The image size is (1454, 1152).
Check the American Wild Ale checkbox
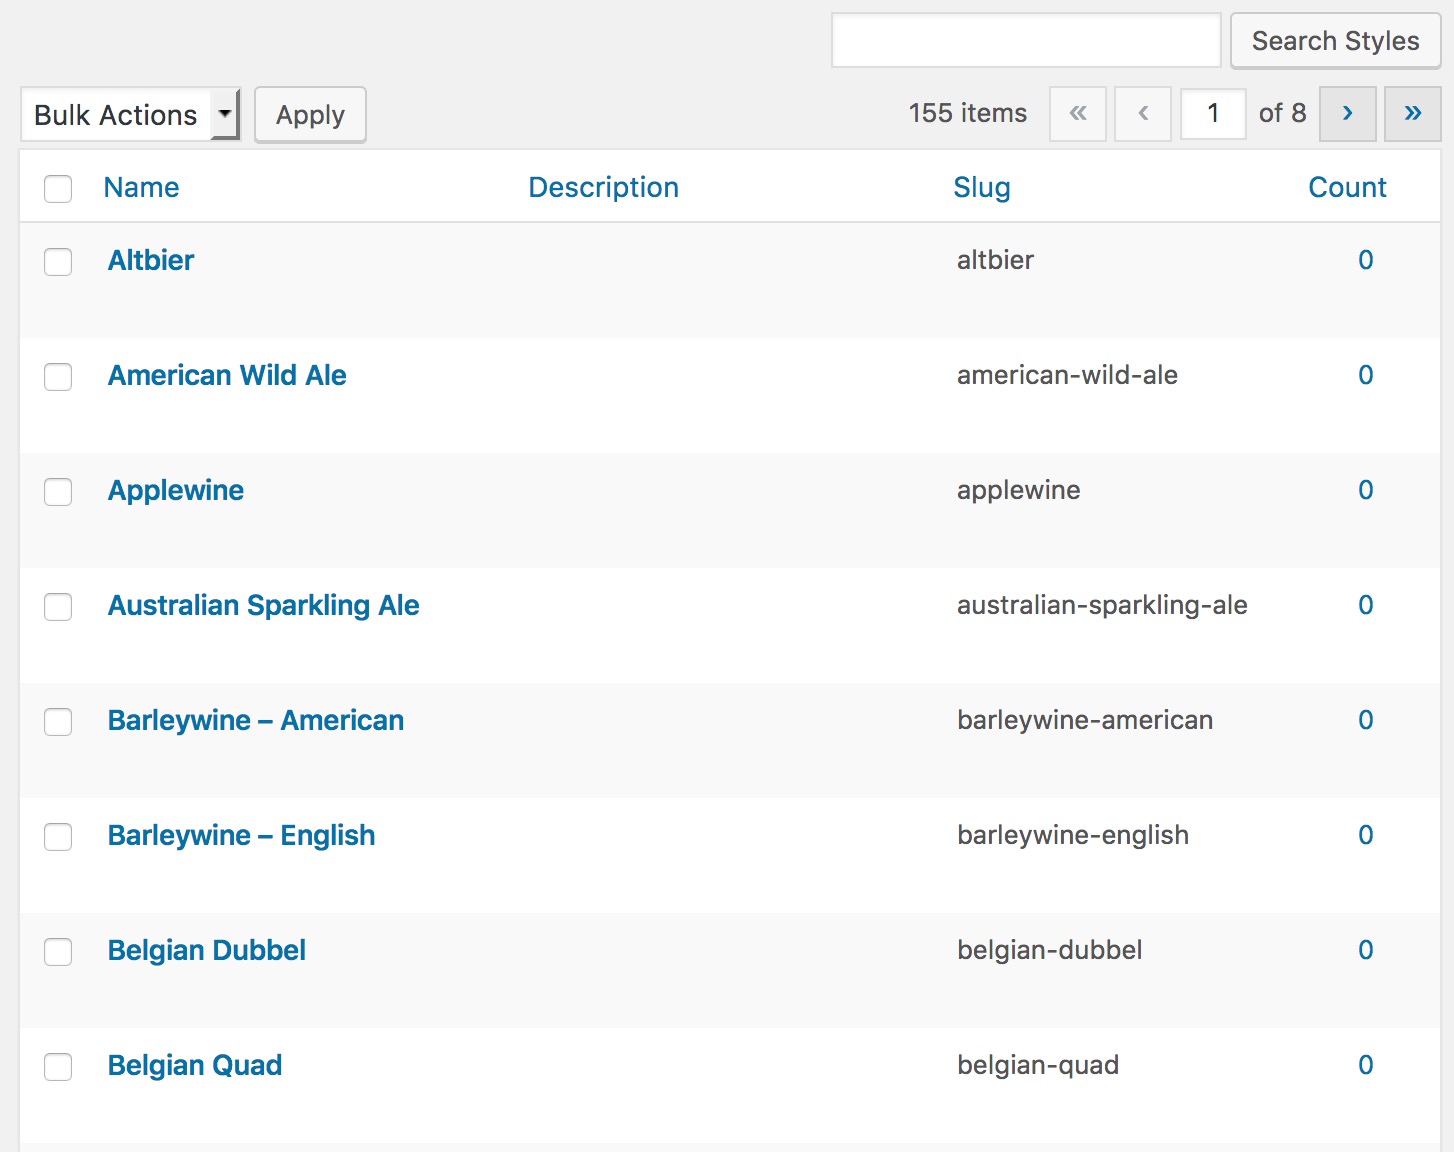[x=58, y=376]
